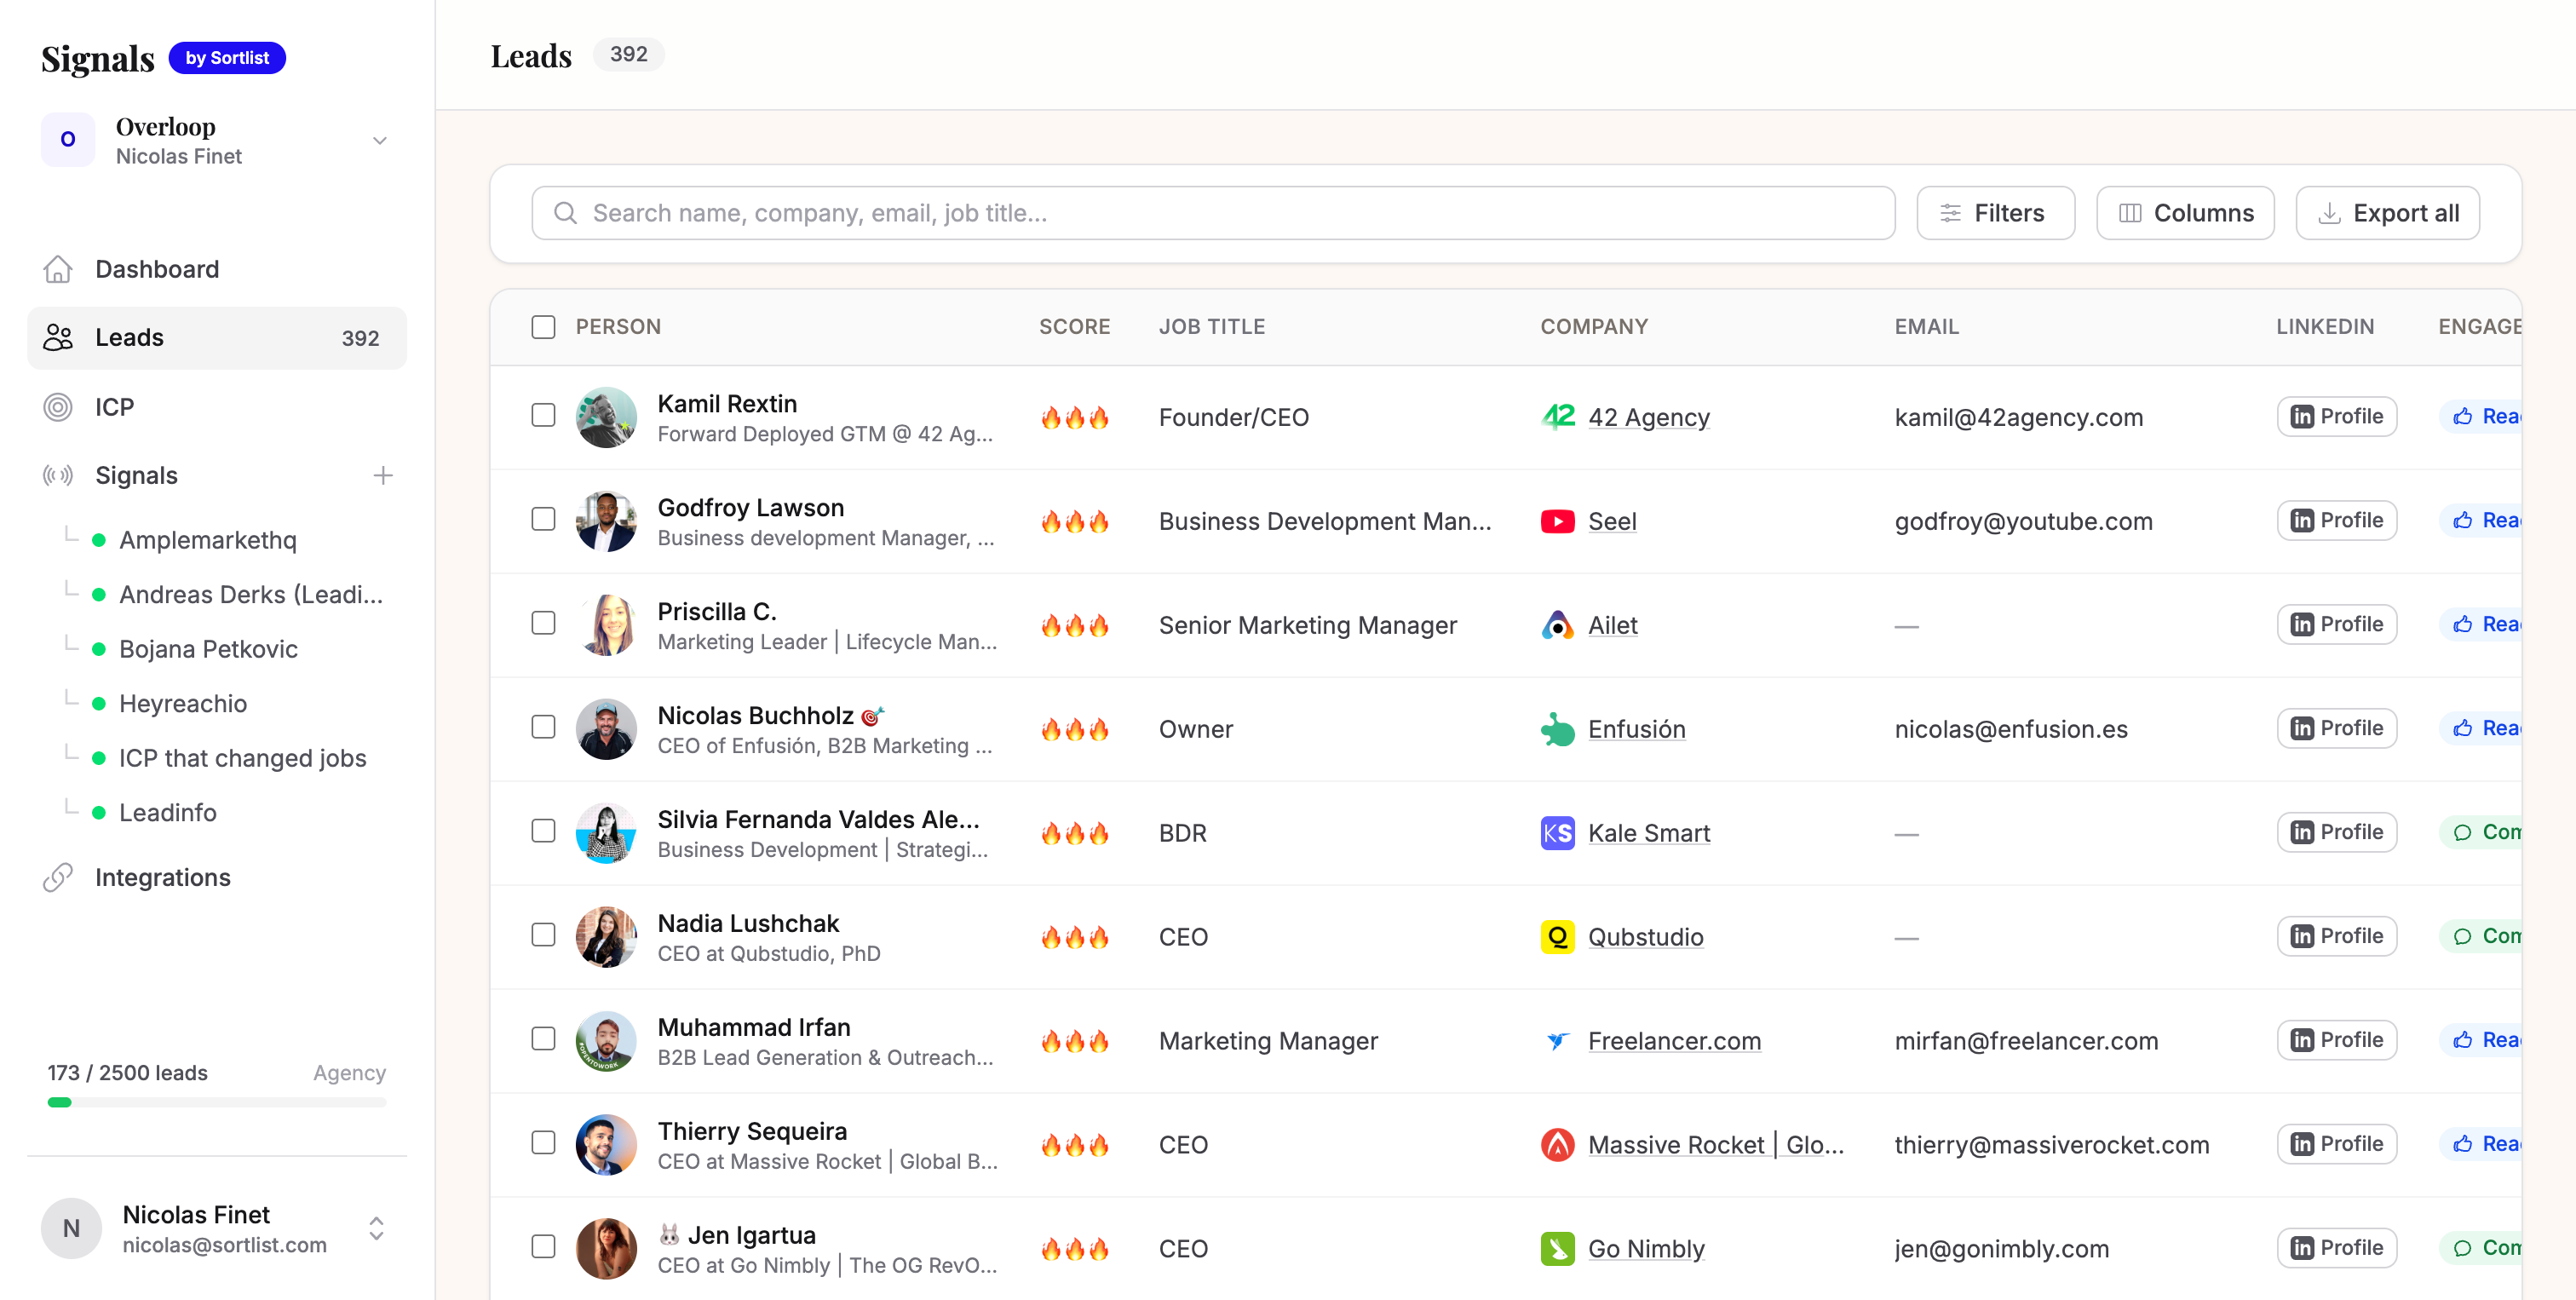Click the Go Nimbly logo

(1558, 1249)
